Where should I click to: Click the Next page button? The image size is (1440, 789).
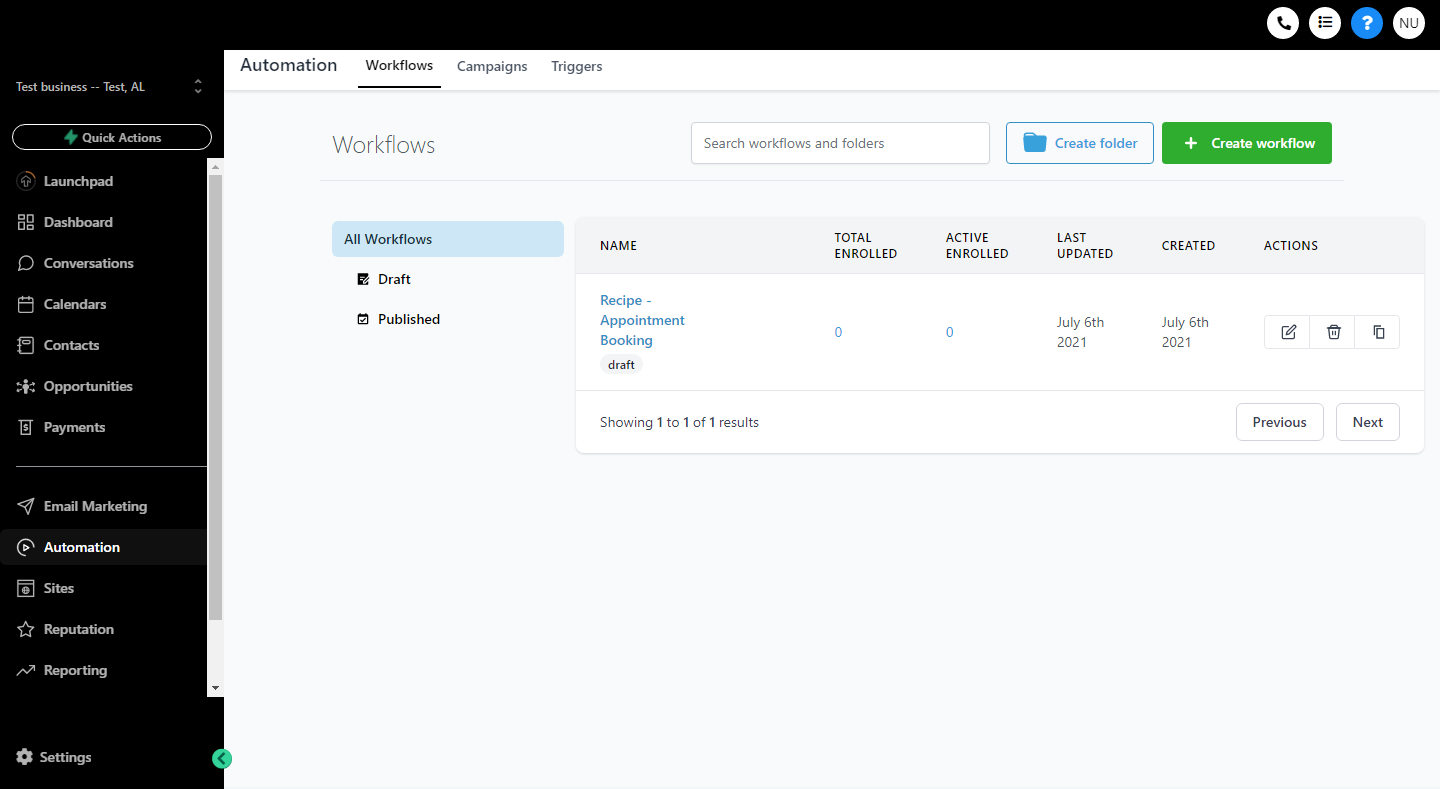[1368, 422]
